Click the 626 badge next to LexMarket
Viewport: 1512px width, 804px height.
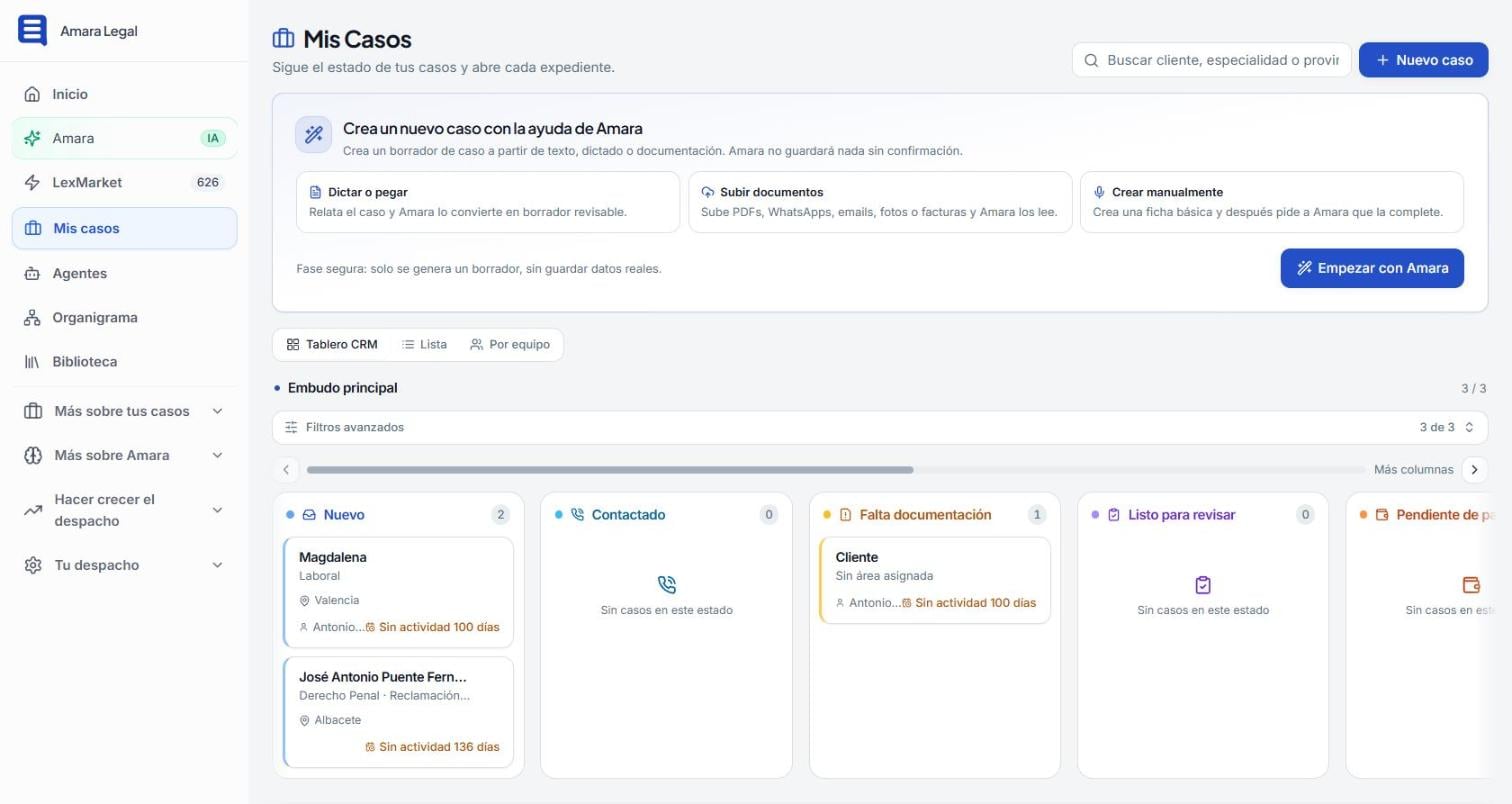pos(208,182)
